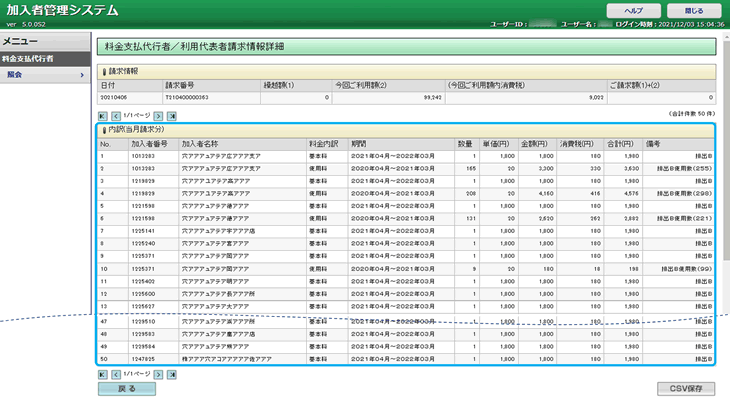Click subscriber number 1225600 in row 12
This screenshot has width=730, height=401.
[x=143, y=294]
